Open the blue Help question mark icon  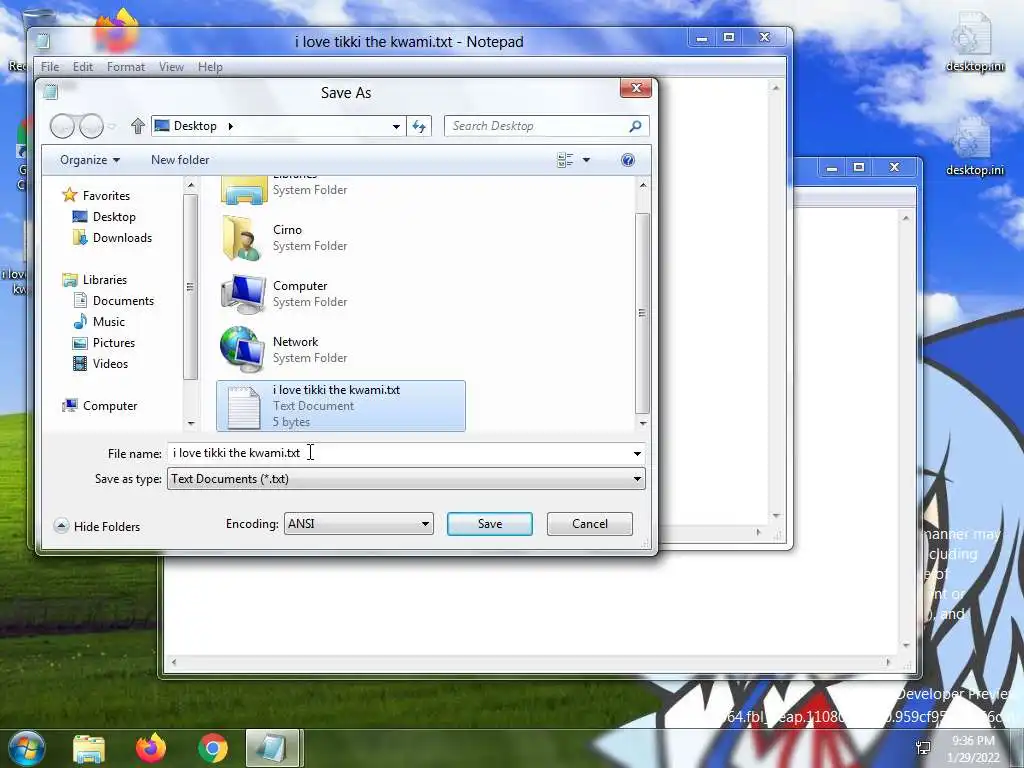[628, 160]
